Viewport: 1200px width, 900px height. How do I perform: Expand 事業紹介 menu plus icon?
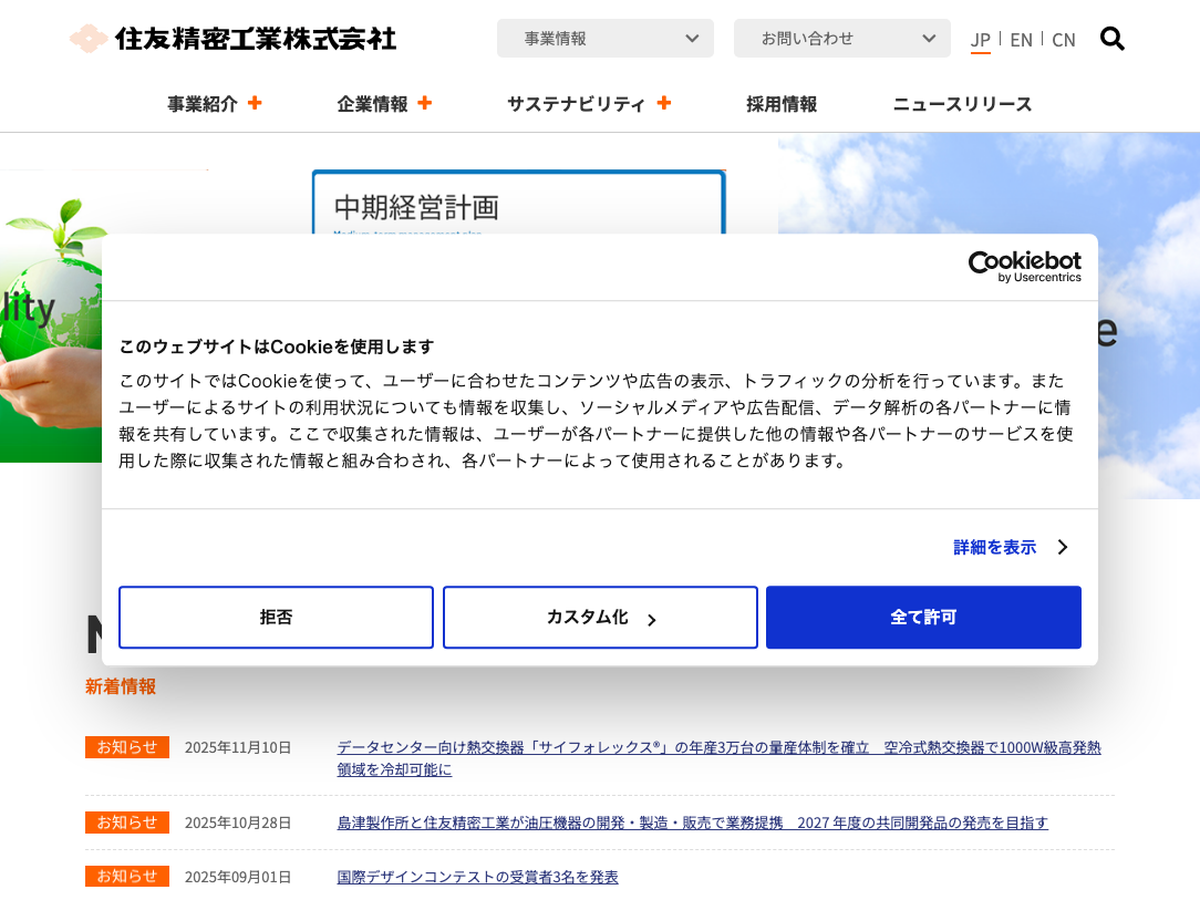(255, 103)
